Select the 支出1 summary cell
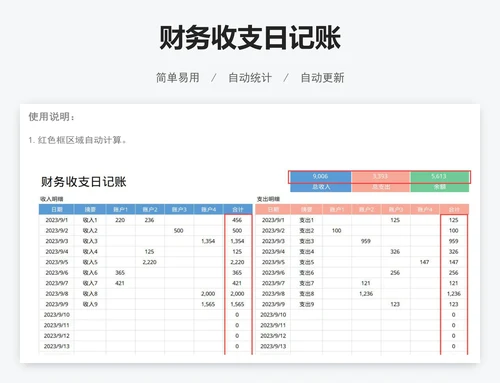 pos(306,220)
